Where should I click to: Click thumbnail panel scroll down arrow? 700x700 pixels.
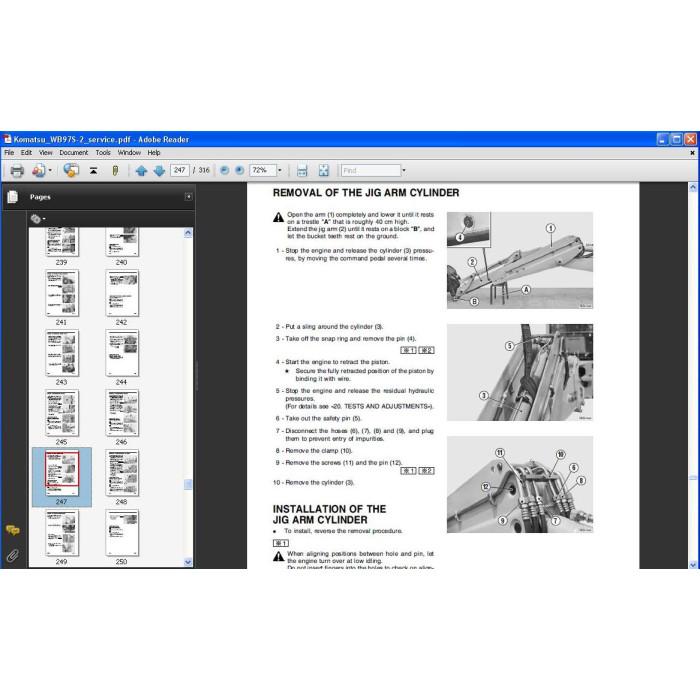(x=188, y=562)
